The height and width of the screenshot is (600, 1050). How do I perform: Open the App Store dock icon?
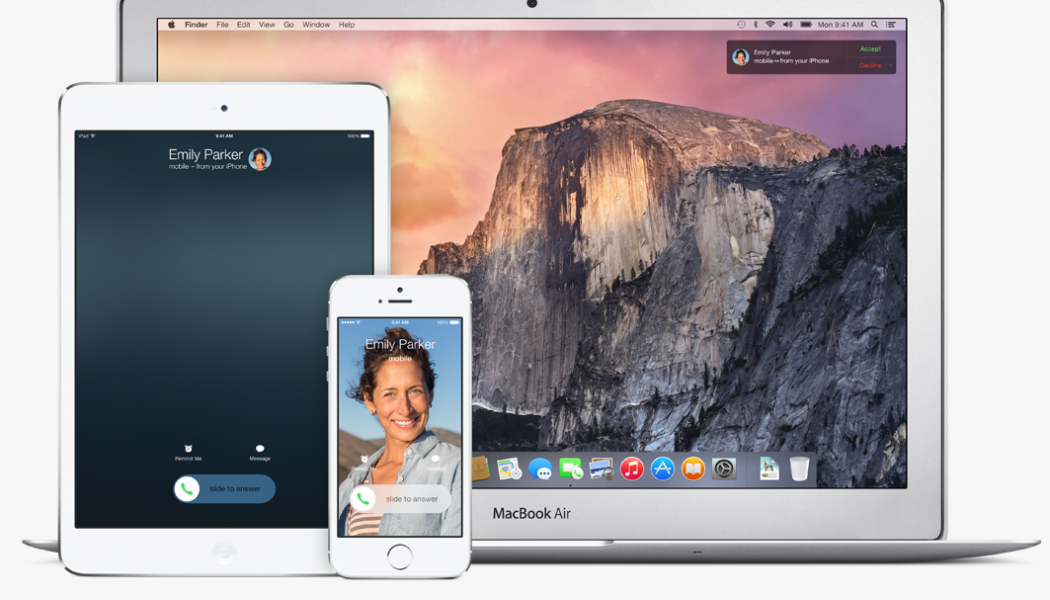[x=662, y=468]
